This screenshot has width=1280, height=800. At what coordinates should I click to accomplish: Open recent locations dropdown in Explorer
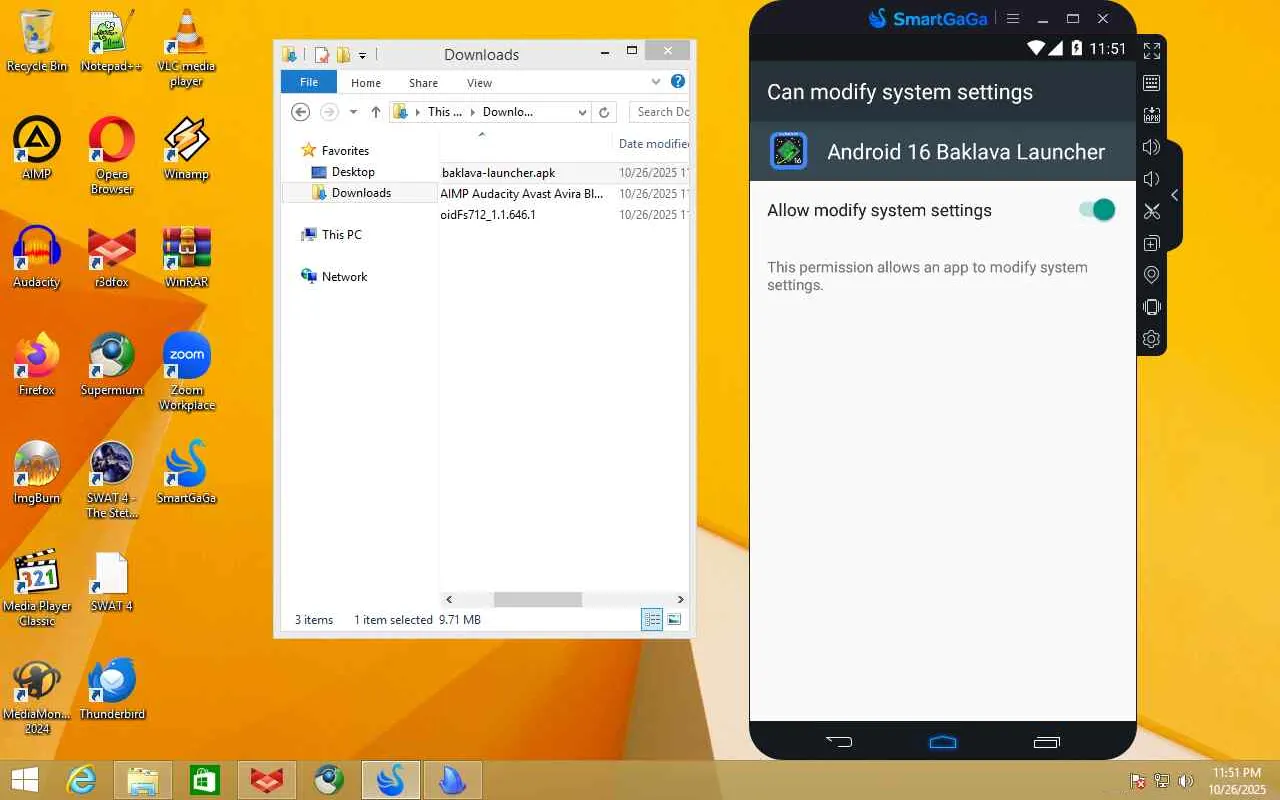point(353,112)
